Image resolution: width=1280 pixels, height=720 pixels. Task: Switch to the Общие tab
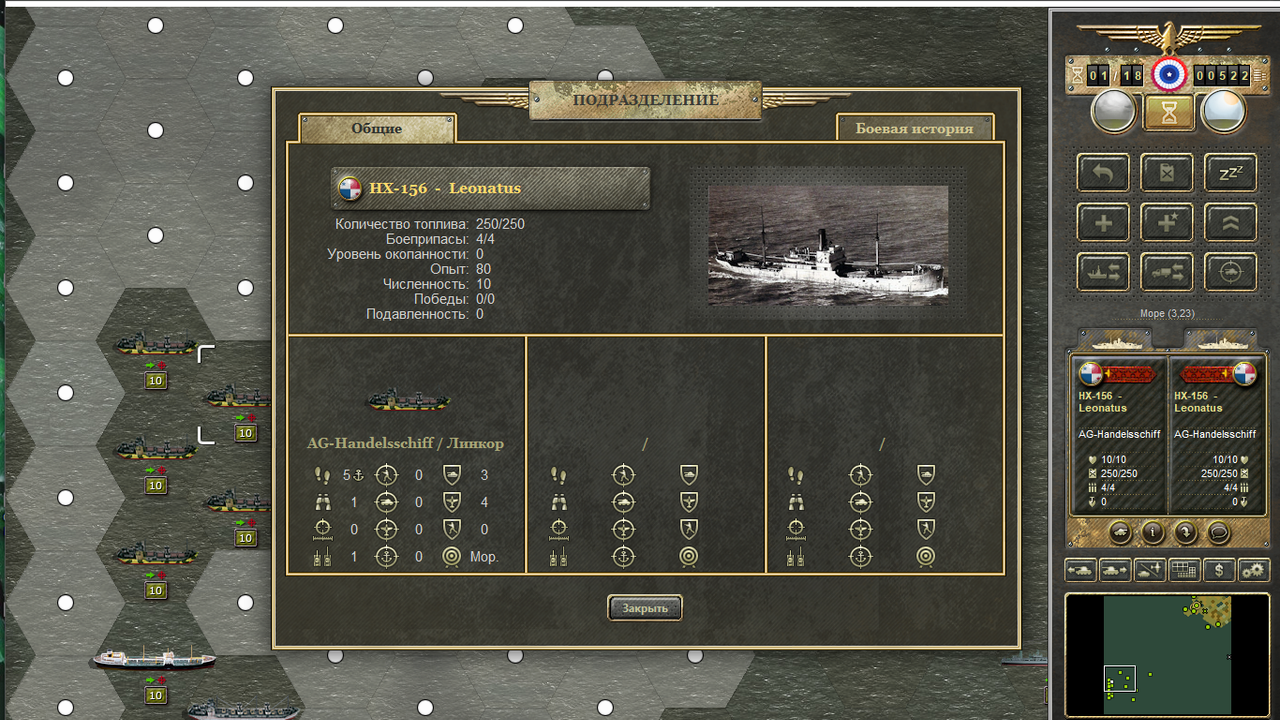point(377,128)
